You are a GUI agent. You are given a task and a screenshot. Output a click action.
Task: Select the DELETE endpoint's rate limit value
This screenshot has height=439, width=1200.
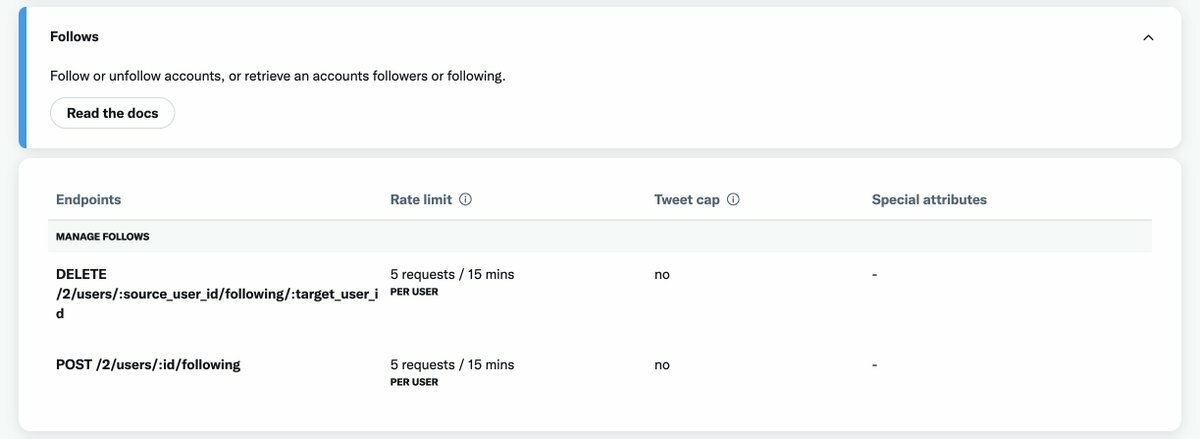(x=452, y=274)
